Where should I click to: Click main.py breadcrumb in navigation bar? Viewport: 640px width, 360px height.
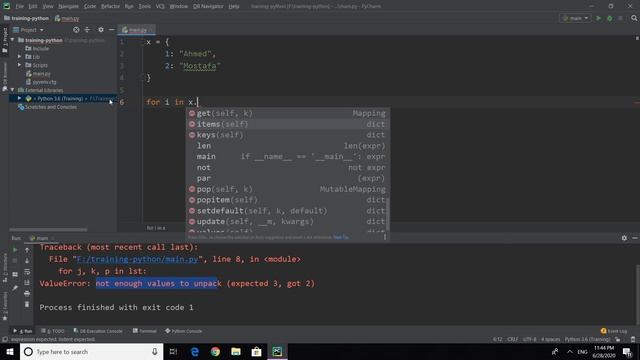click(67, 18)
